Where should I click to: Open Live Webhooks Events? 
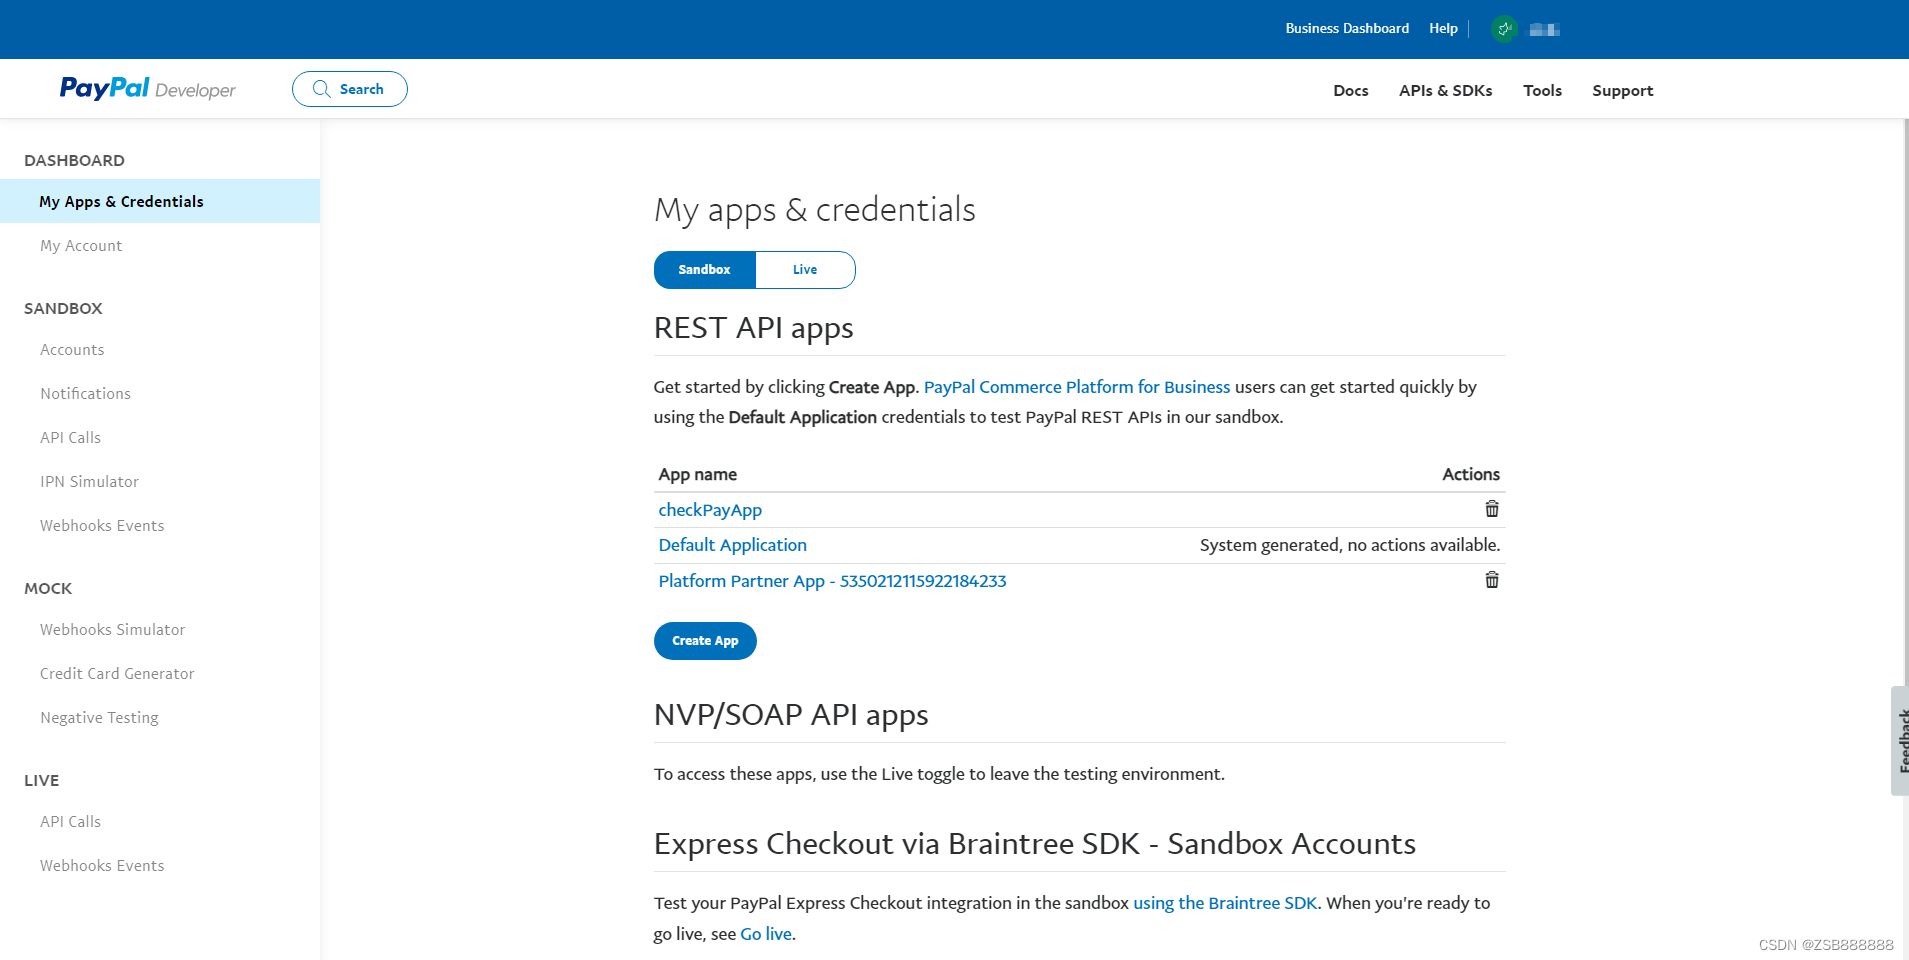(x=102, y=866)
